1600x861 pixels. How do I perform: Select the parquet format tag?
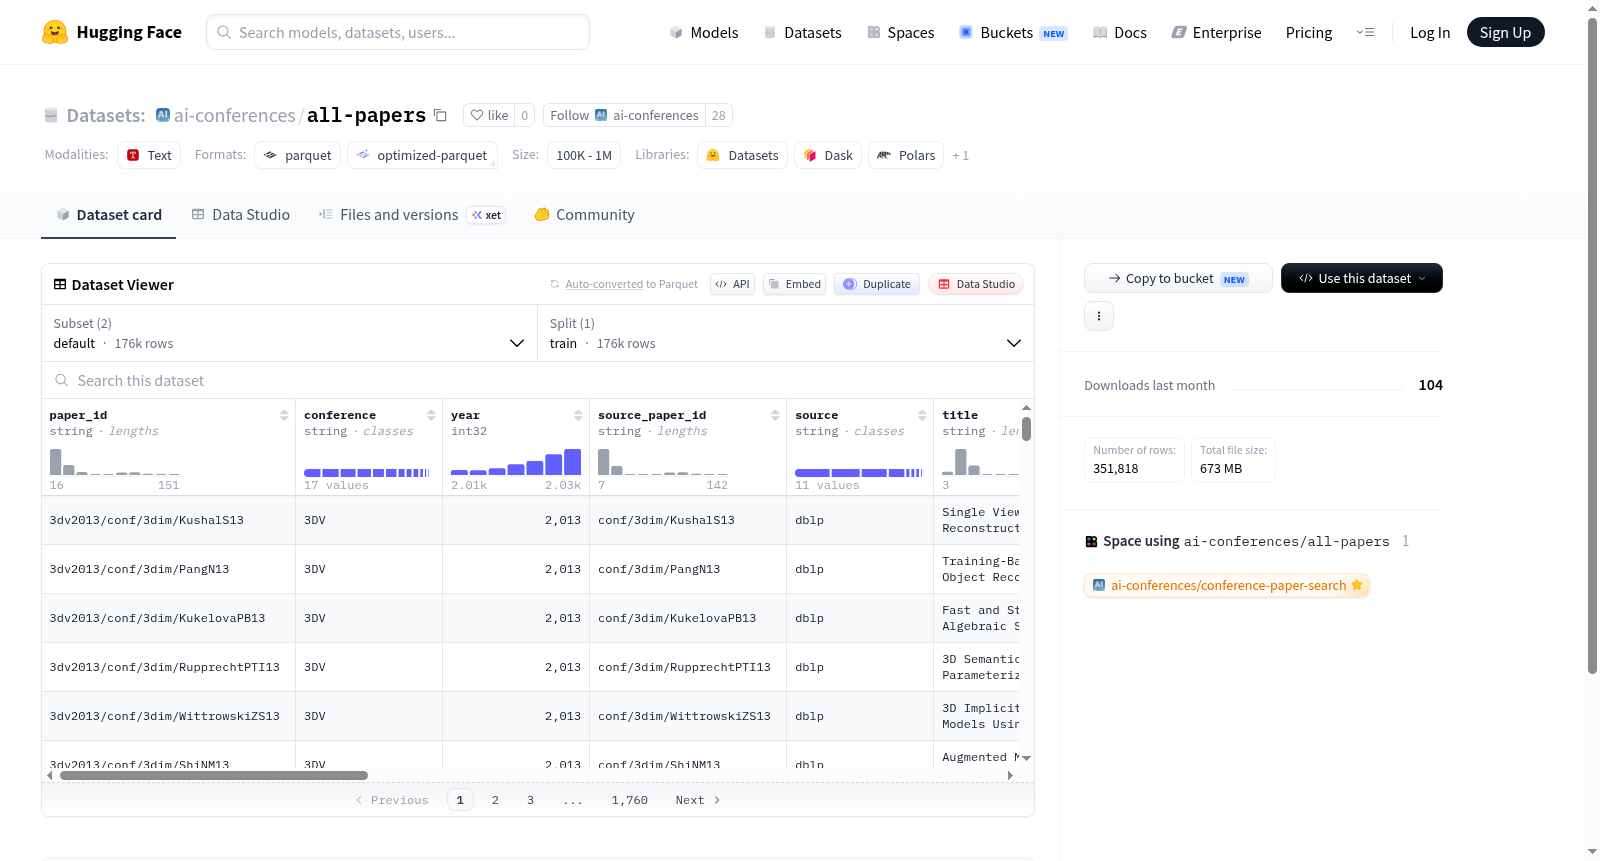(298, 155)
